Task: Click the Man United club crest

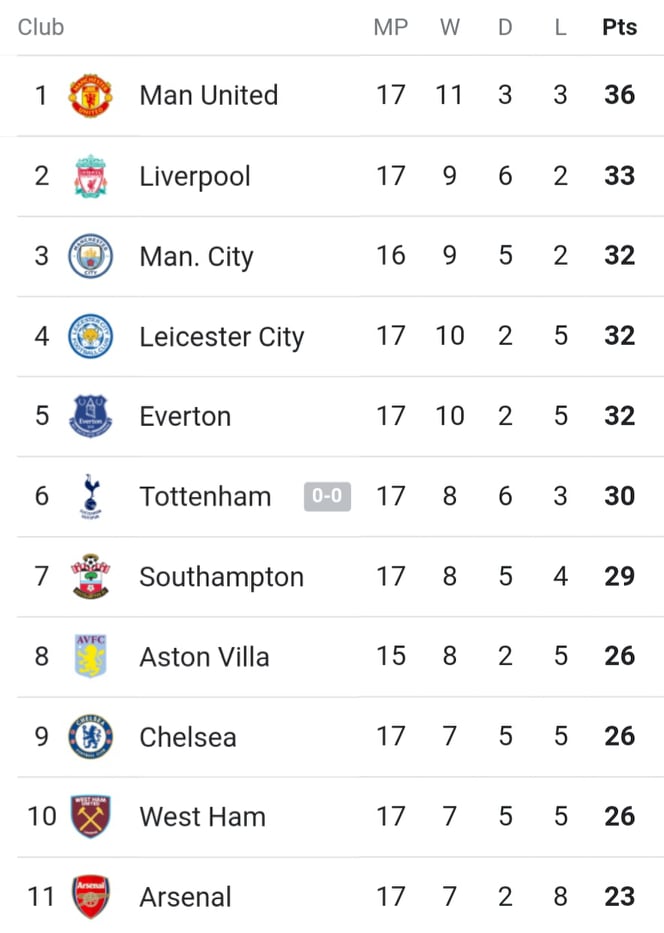Action: (x=90, y=95)
